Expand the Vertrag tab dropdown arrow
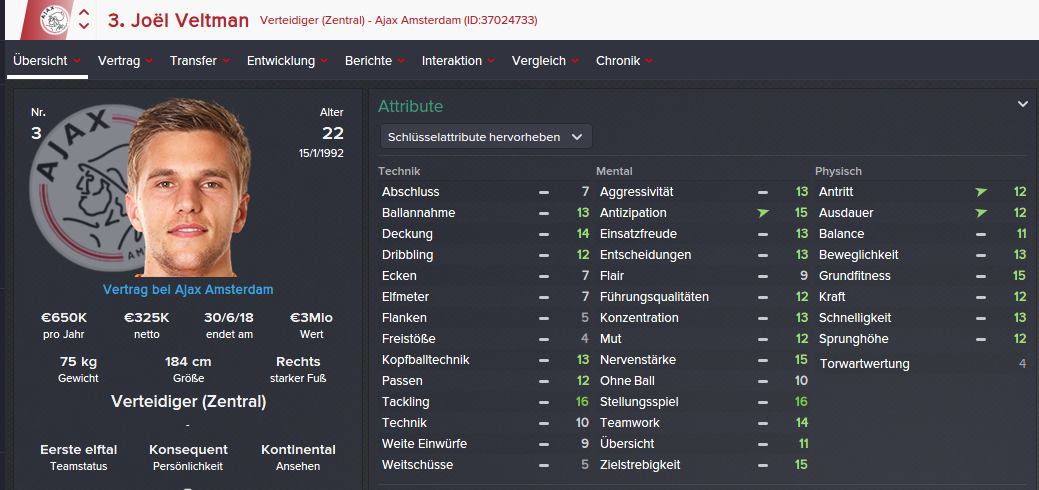Screen dimensions: 1039x490 [149, 61]
